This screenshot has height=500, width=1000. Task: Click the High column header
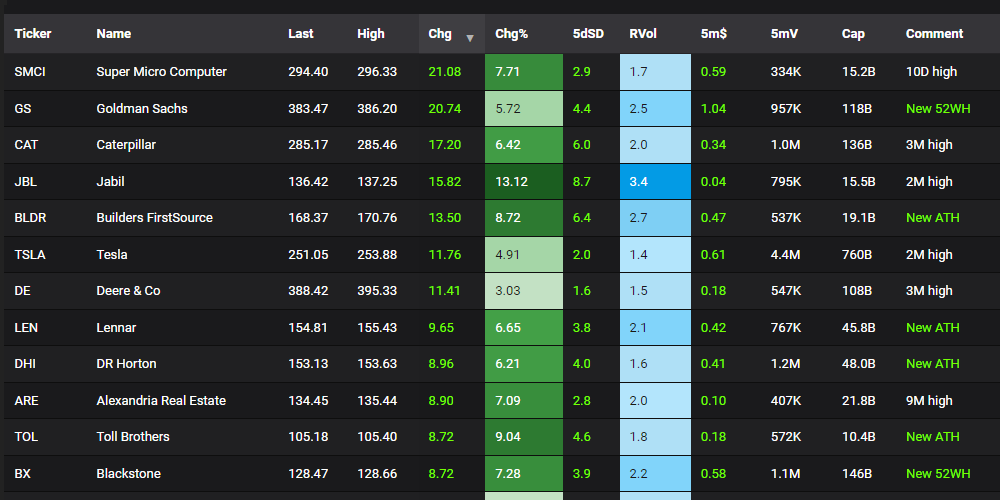pos(370,34)
